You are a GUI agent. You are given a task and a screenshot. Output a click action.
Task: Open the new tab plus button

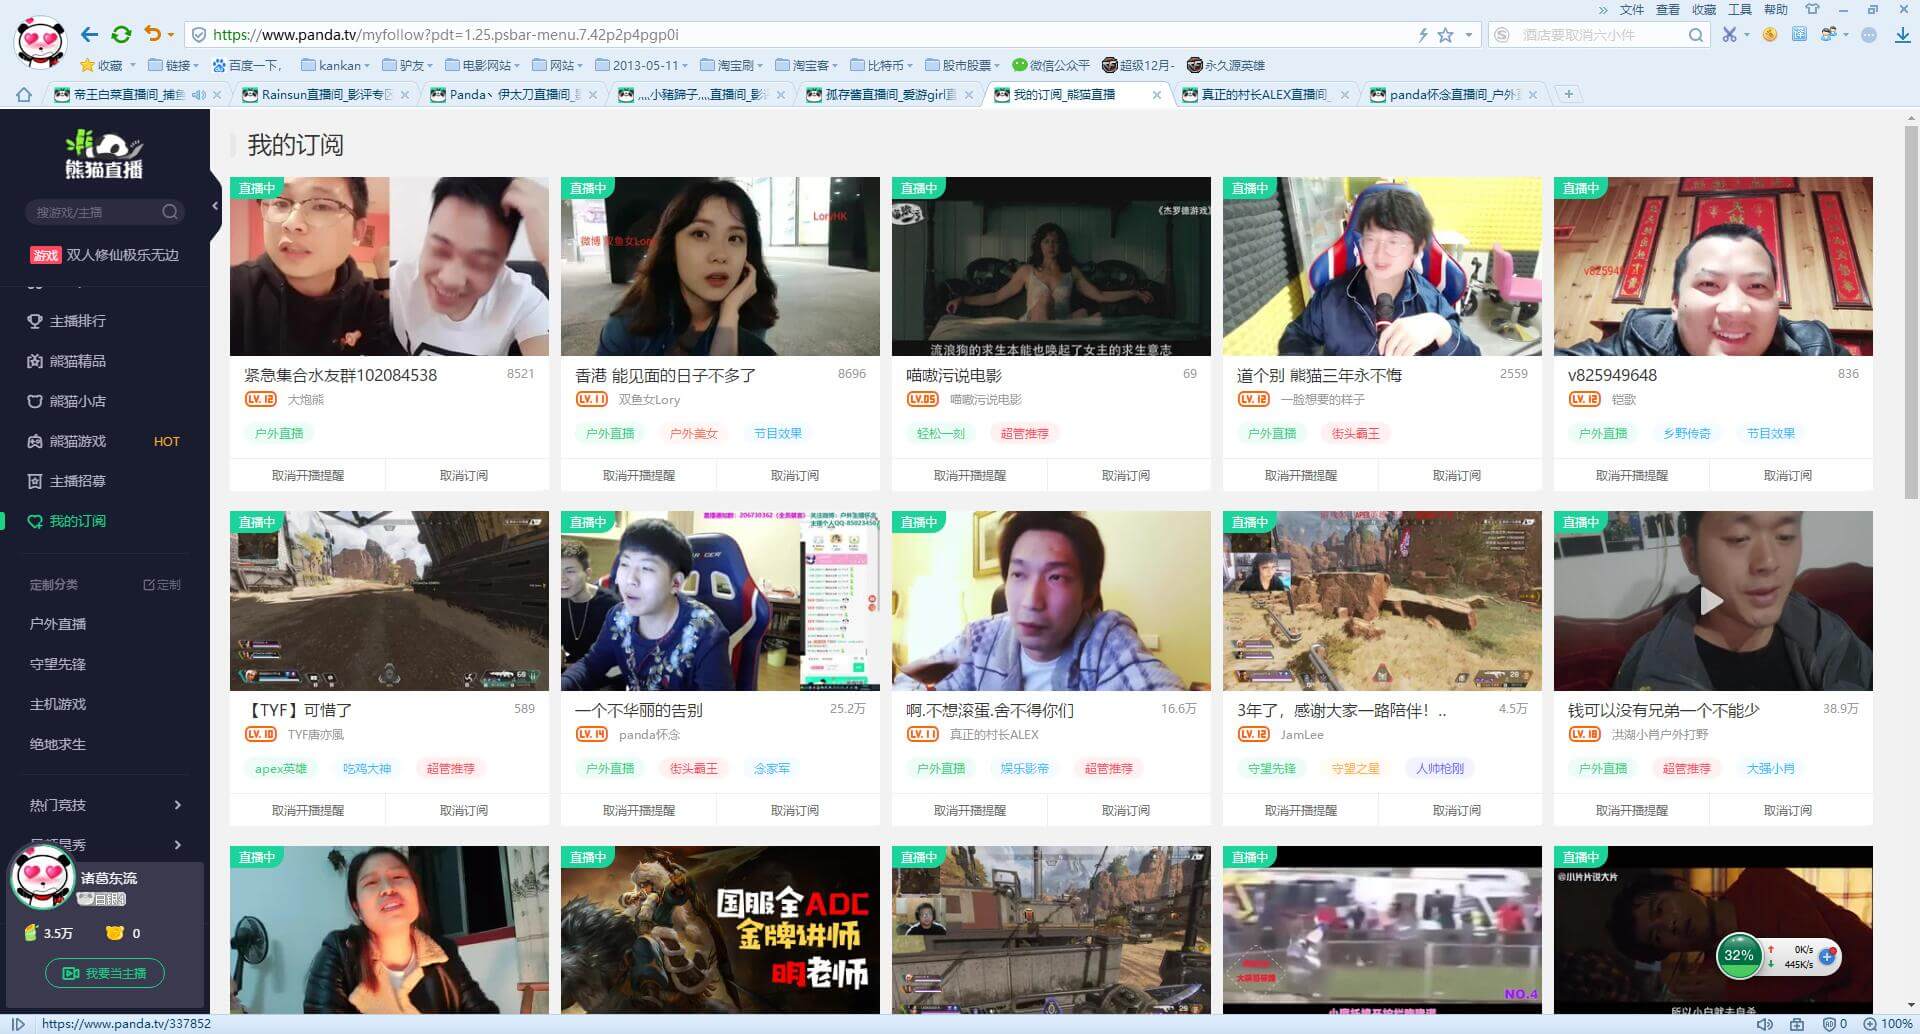pos(1569,94)
